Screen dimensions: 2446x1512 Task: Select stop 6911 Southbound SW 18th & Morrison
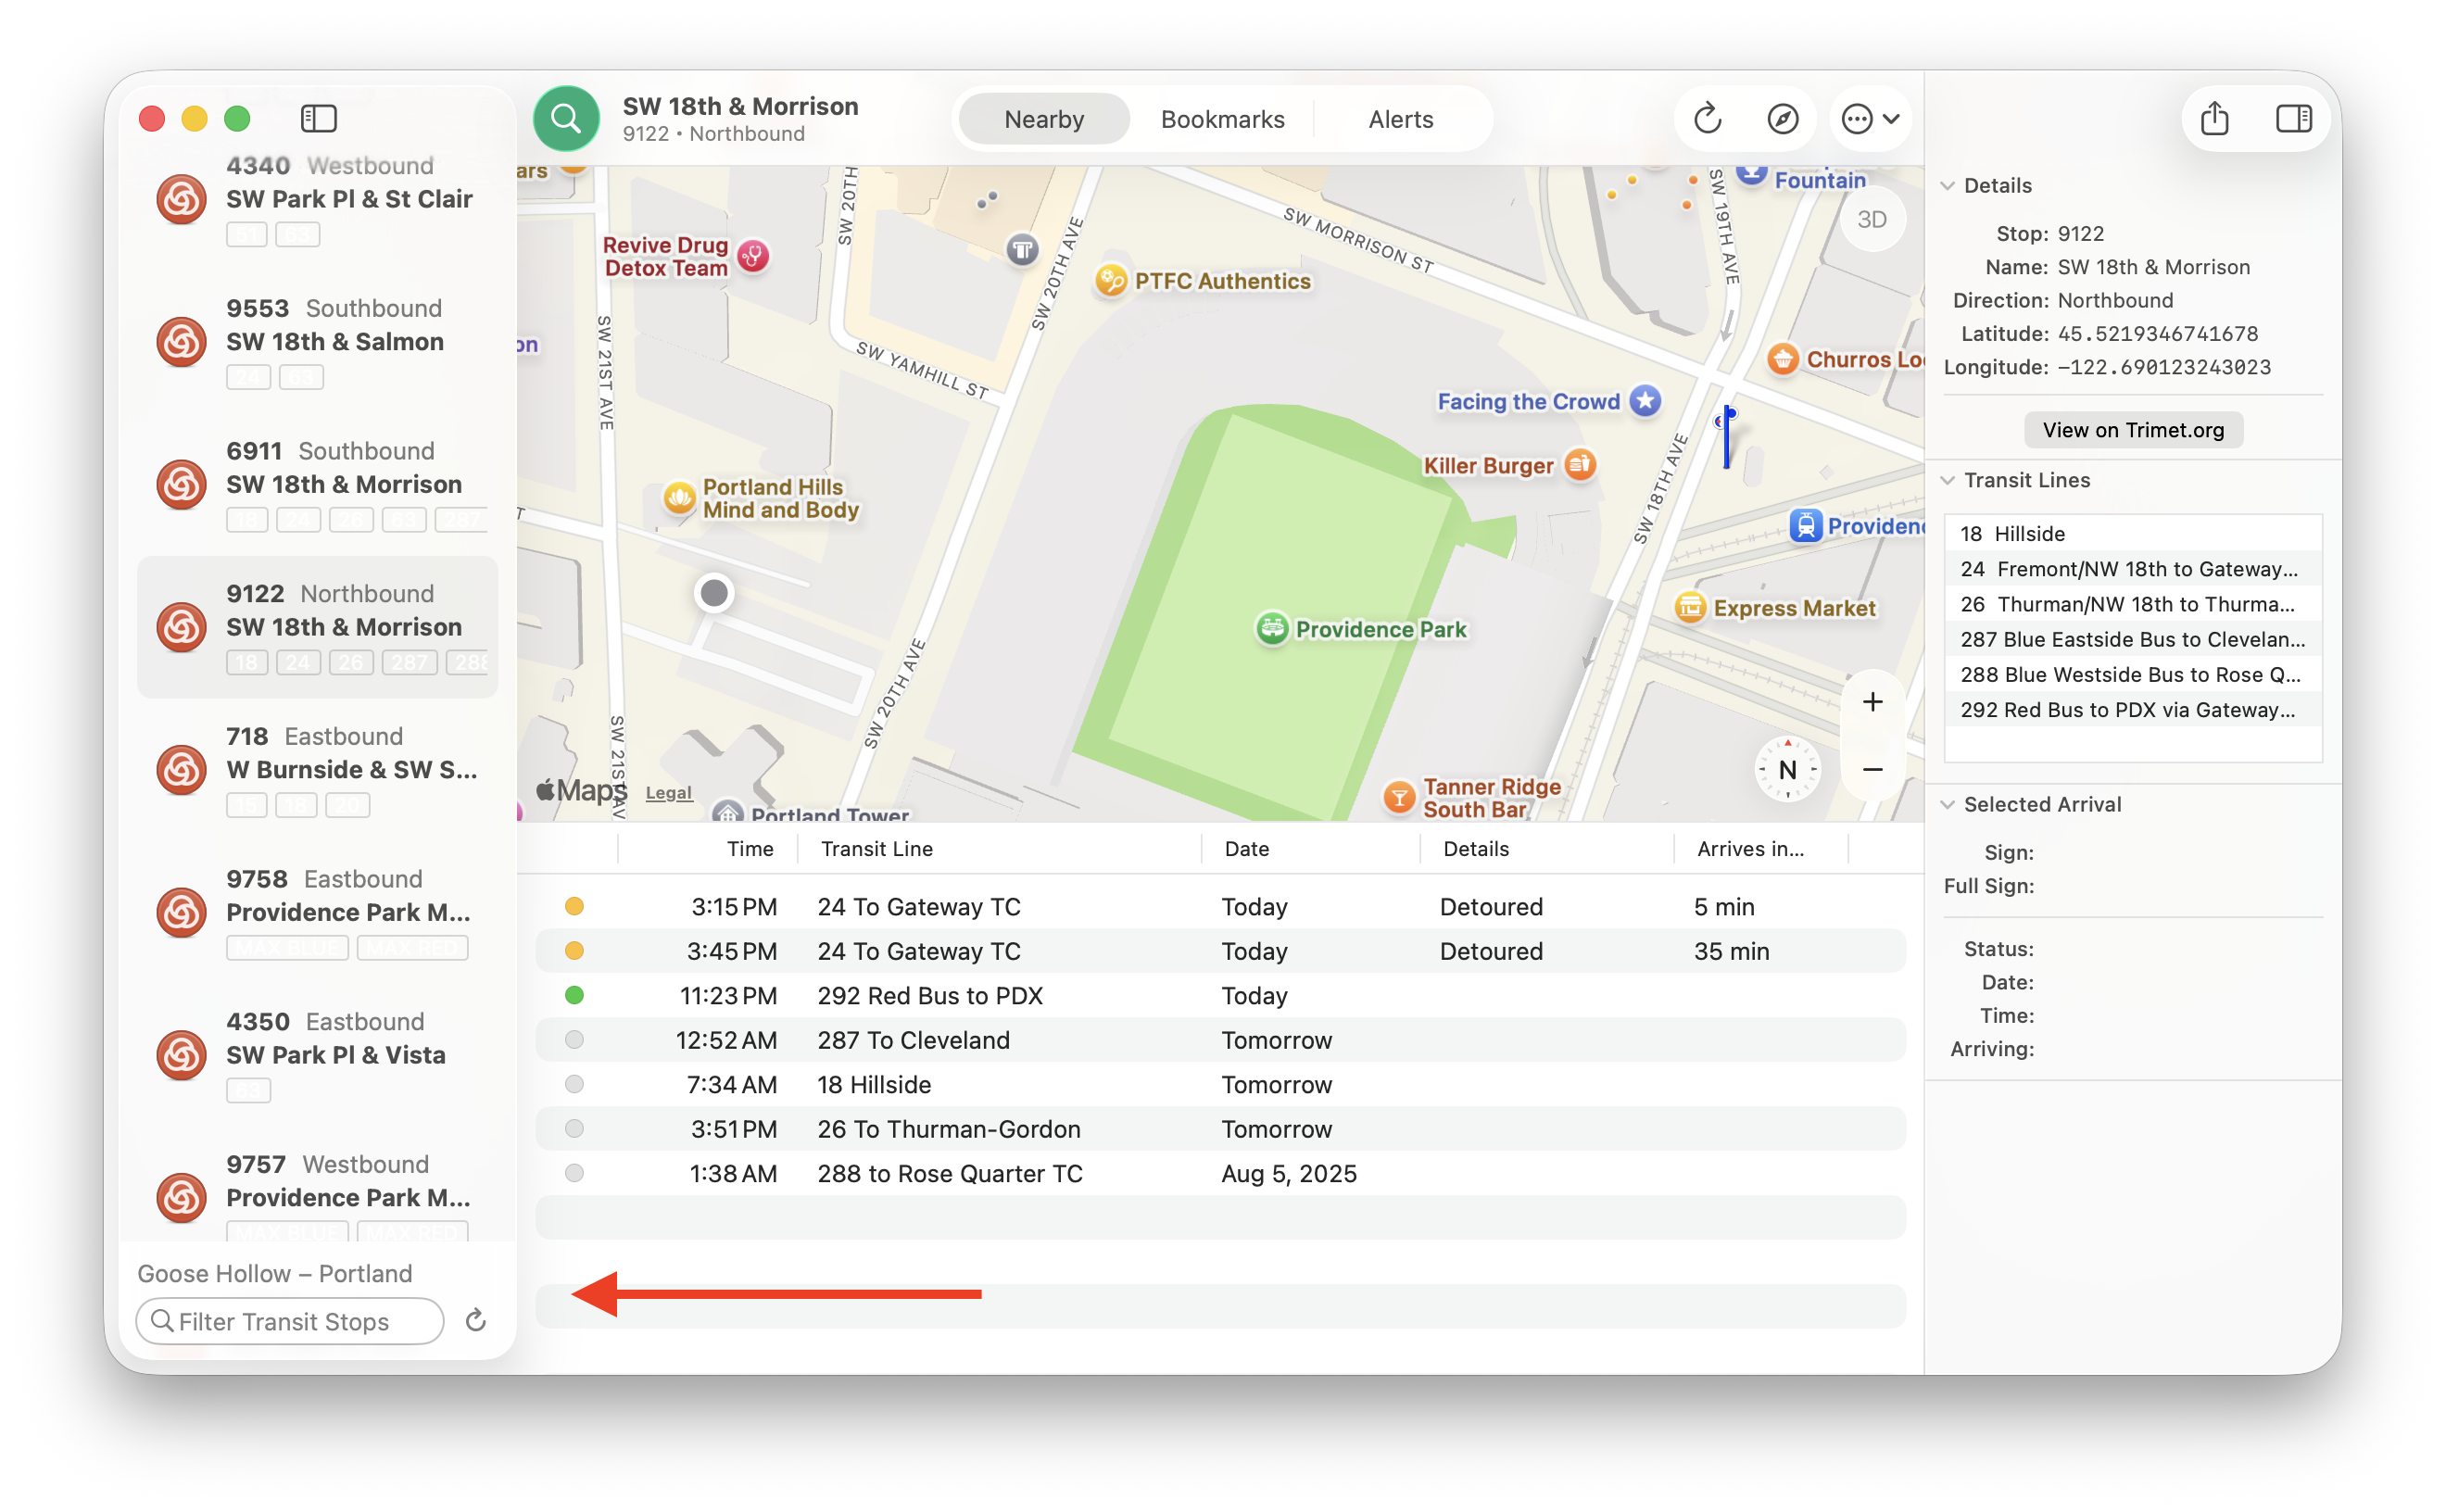pyautogui.click(x=317, y=485)
